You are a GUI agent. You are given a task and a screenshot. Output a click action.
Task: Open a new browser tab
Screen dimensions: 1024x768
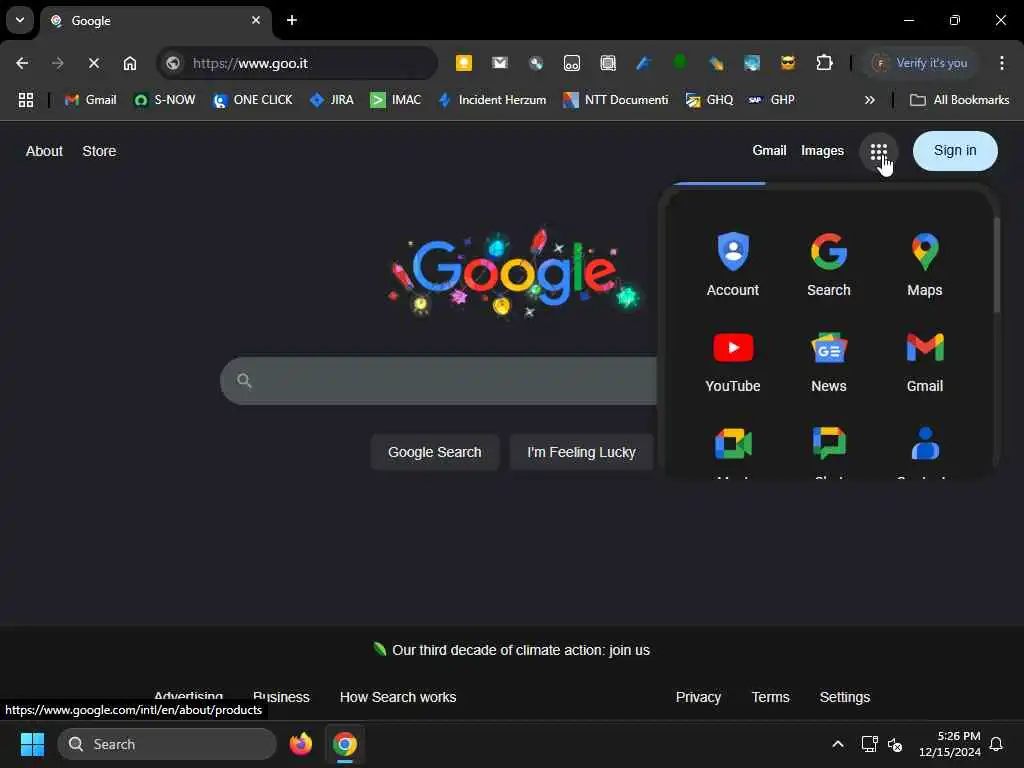point(292,20)
